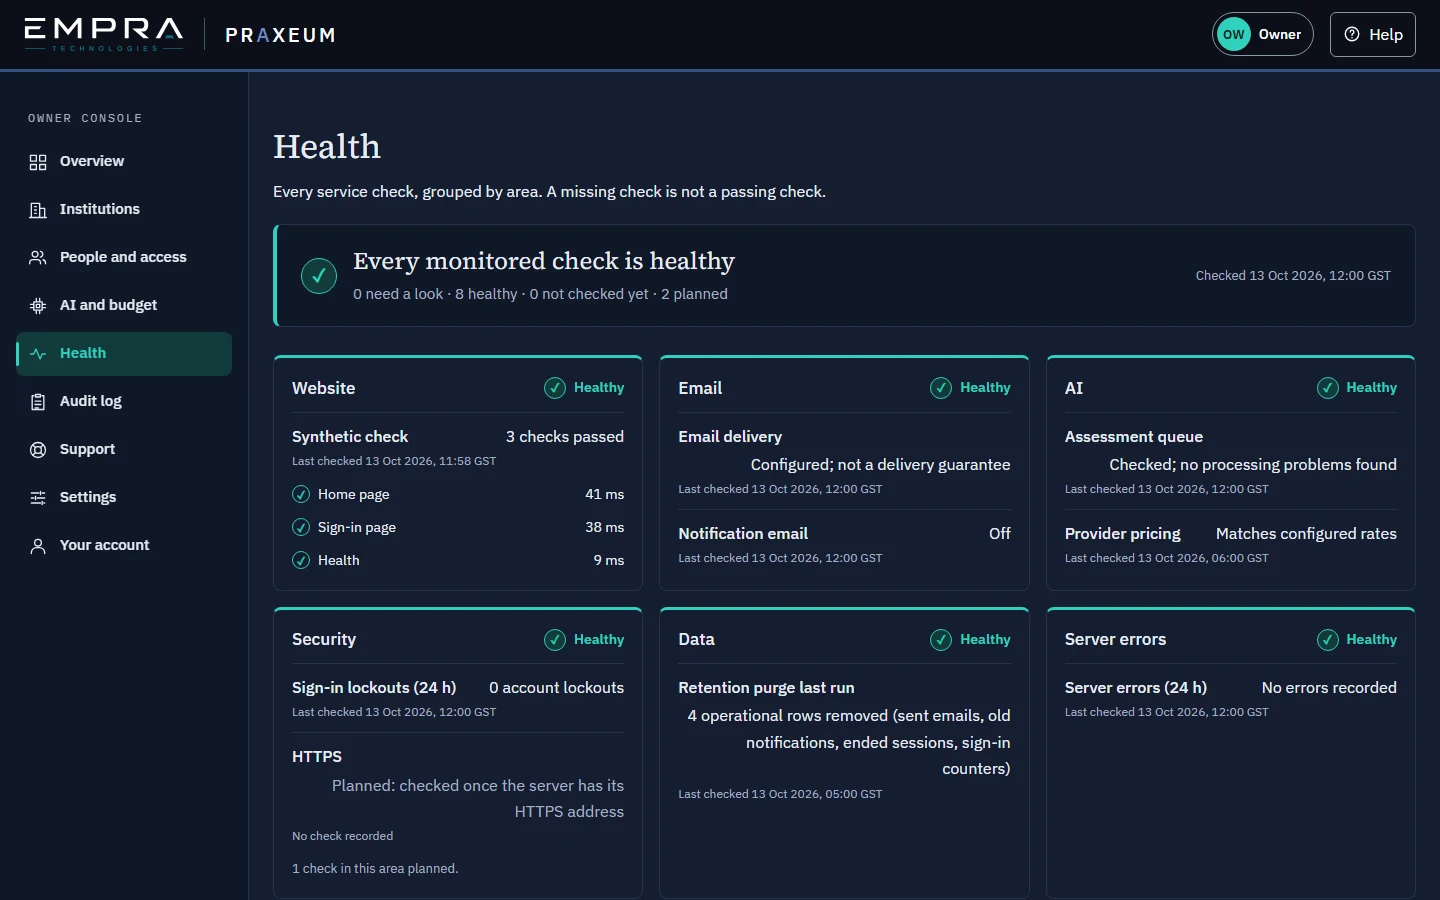Go to the Support page
The height and width of the screenshot is (900, 1440).
tap(124, 450)
